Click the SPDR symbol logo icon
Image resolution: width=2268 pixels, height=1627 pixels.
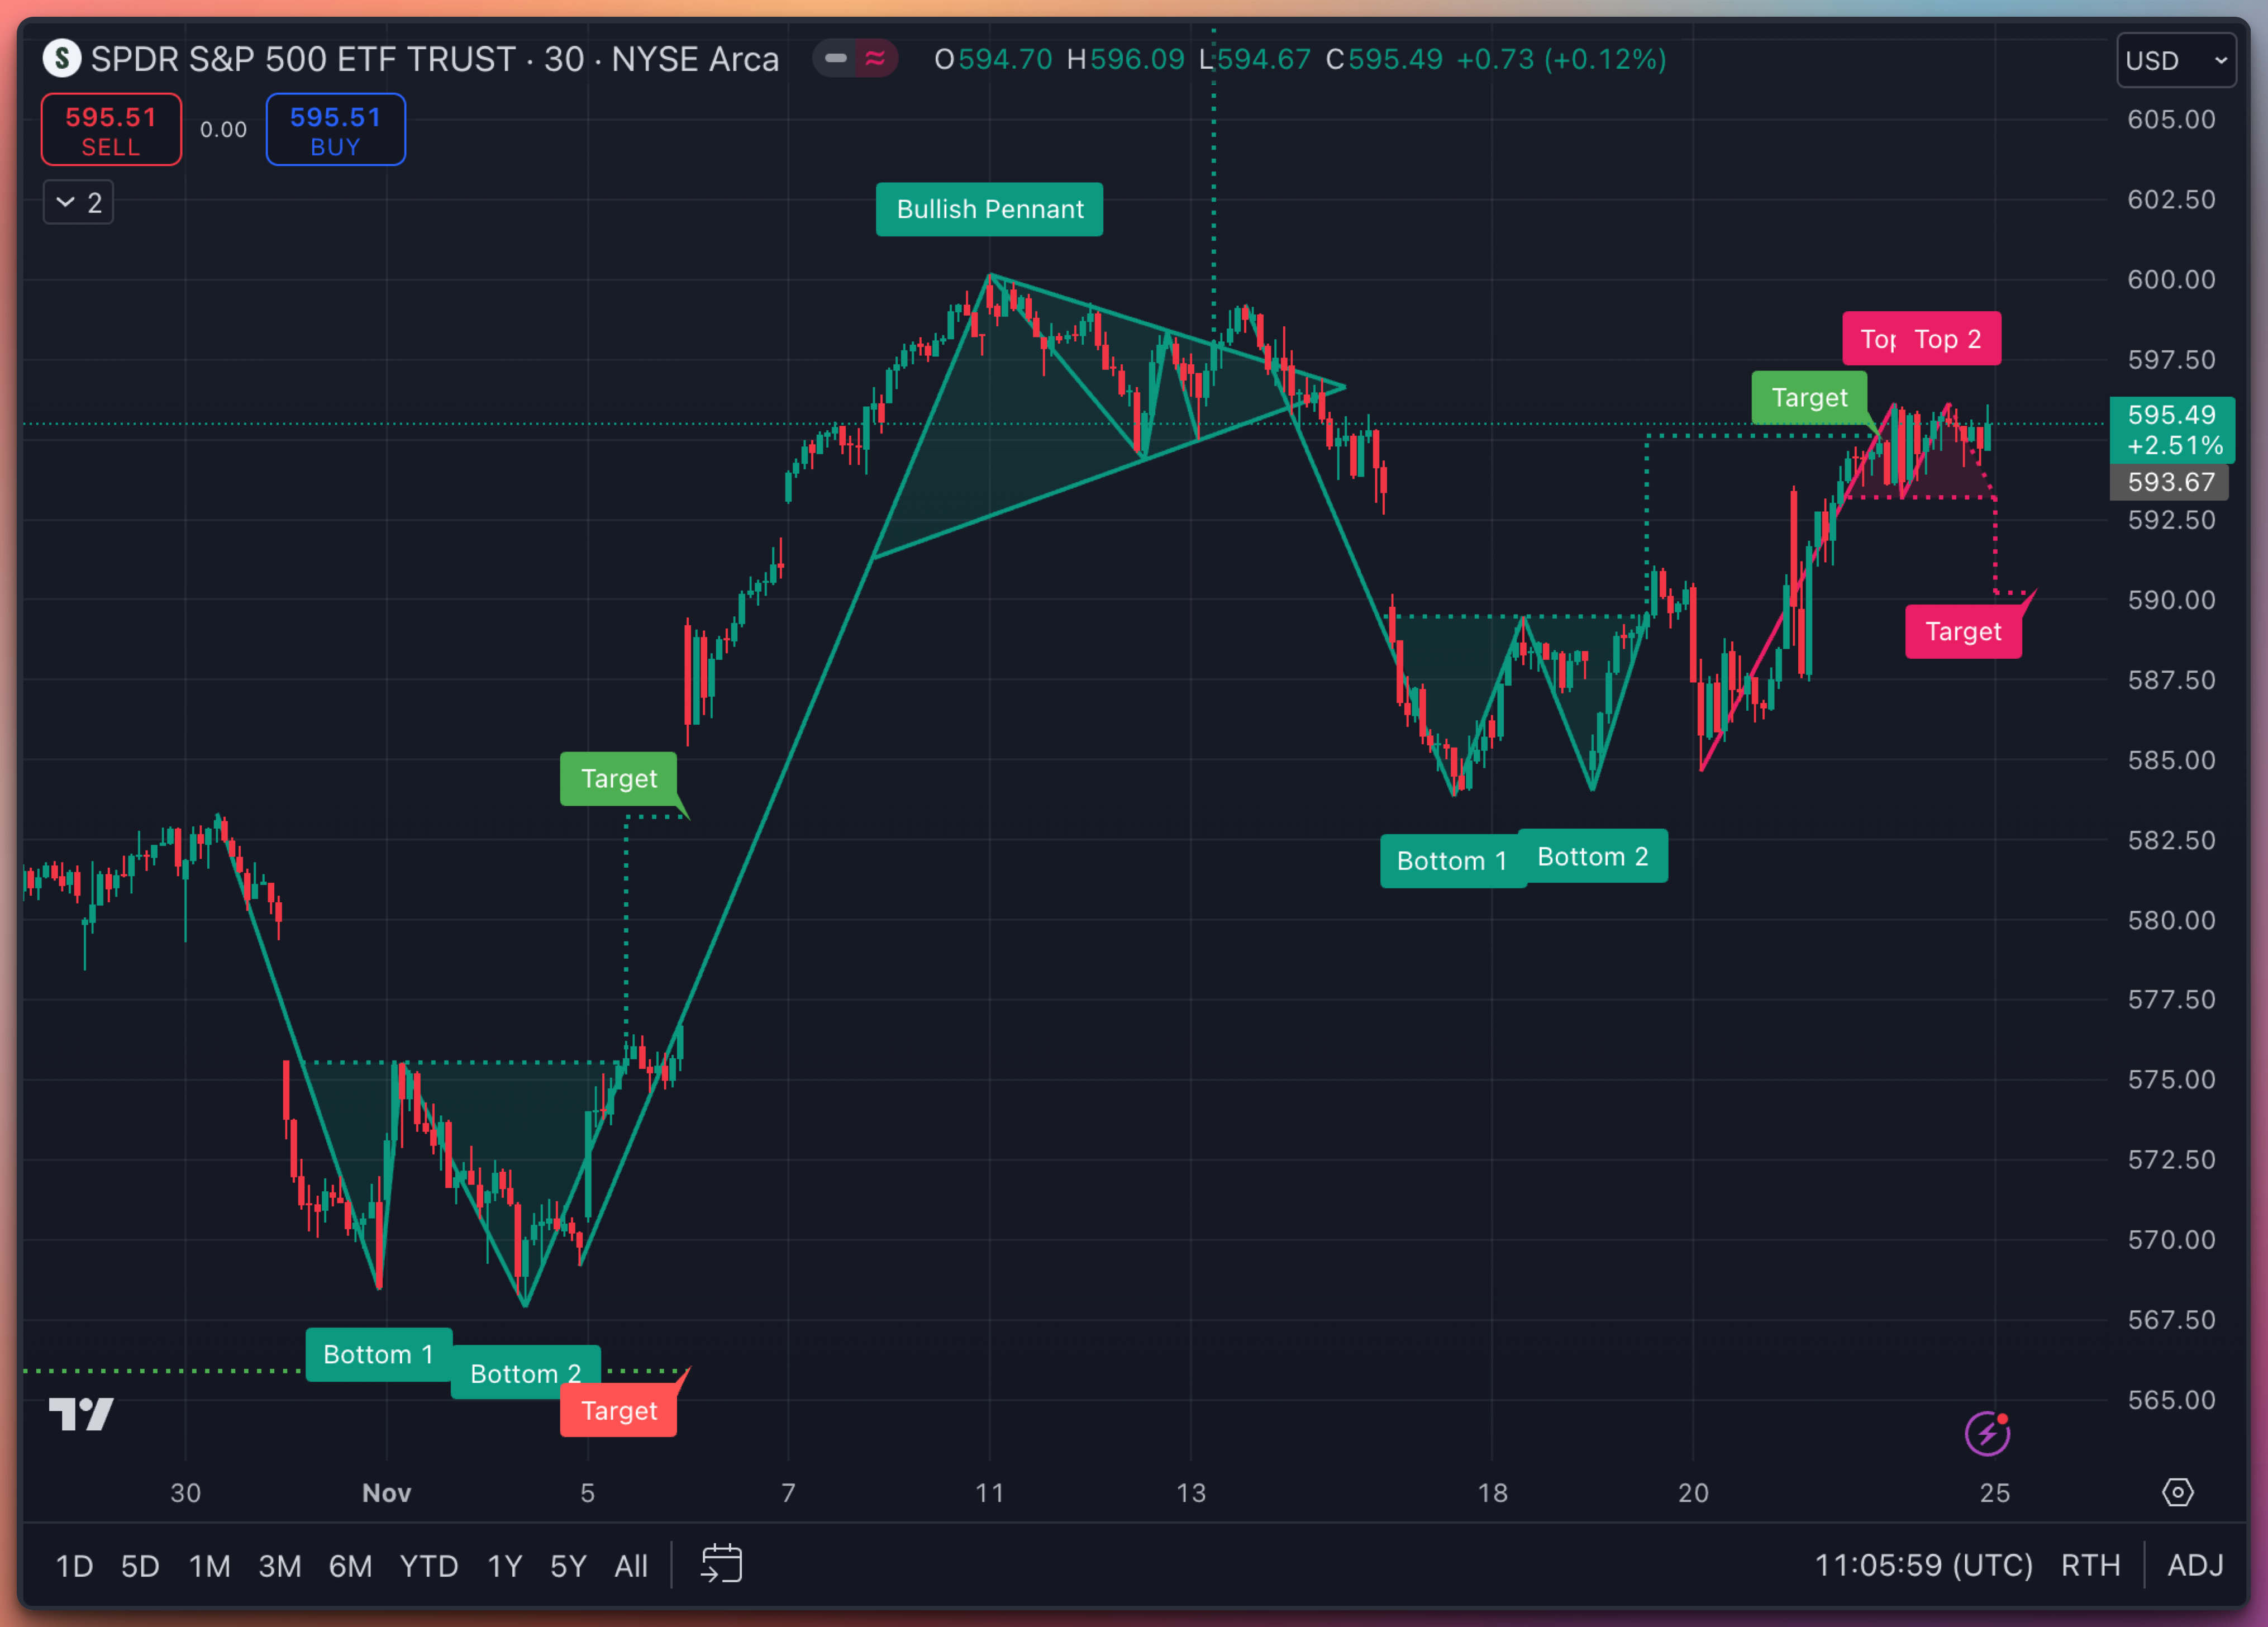tap(62, 58)
